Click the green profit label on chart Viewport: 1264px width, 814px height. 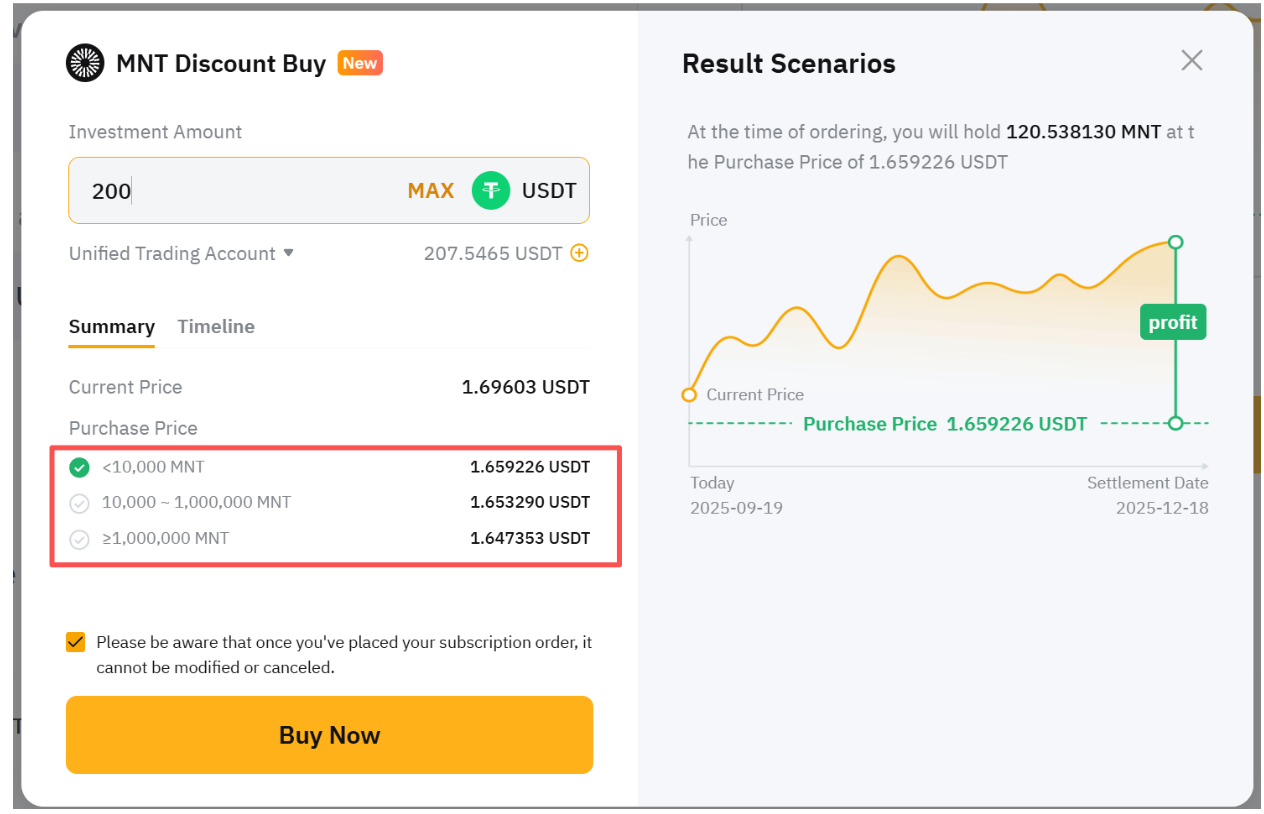click(1173, 323)
